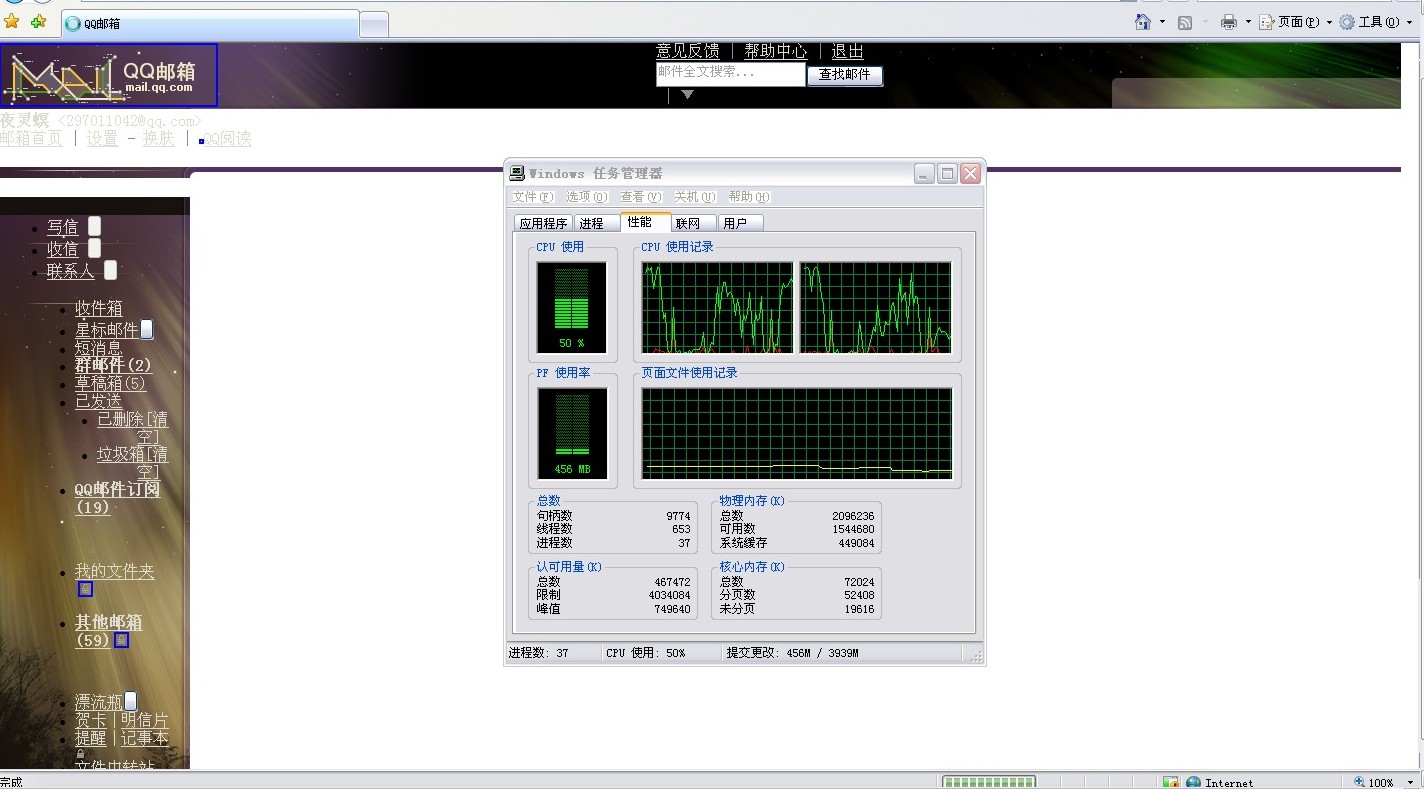Expand the arrow next to the printer icon
This screenshot has height=789, width=1424.
tap(1247, 22)
